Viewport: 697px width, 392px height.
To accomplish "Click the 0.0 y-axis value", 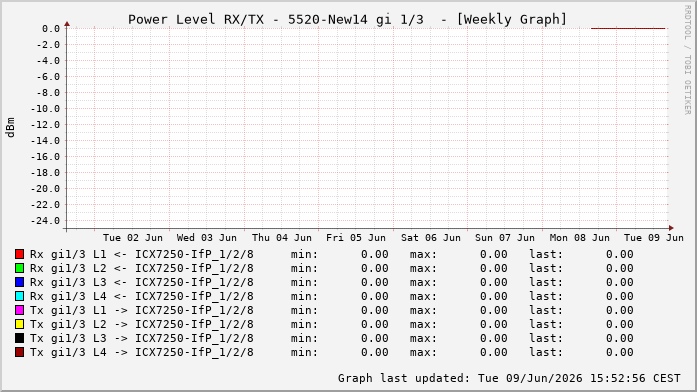I will (51, 29).
